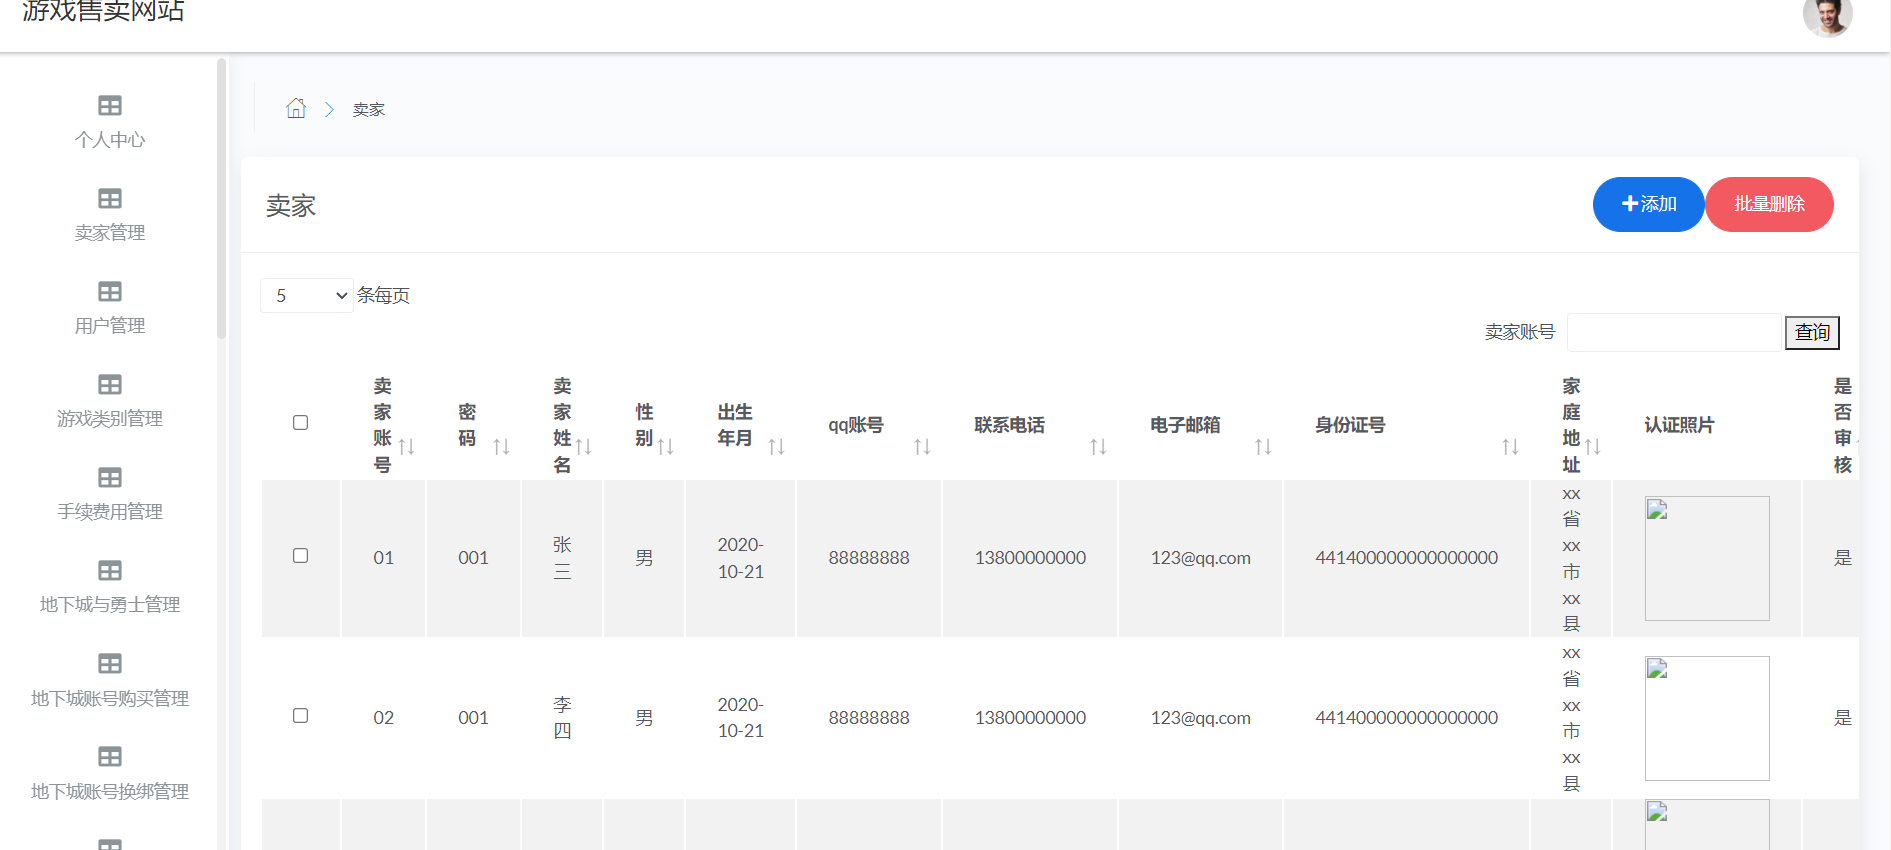Image resolution: width=1891 pixels, height=850 pixels.
Task: Click the 查询 search button
Action: click(x=1812, y=332)
